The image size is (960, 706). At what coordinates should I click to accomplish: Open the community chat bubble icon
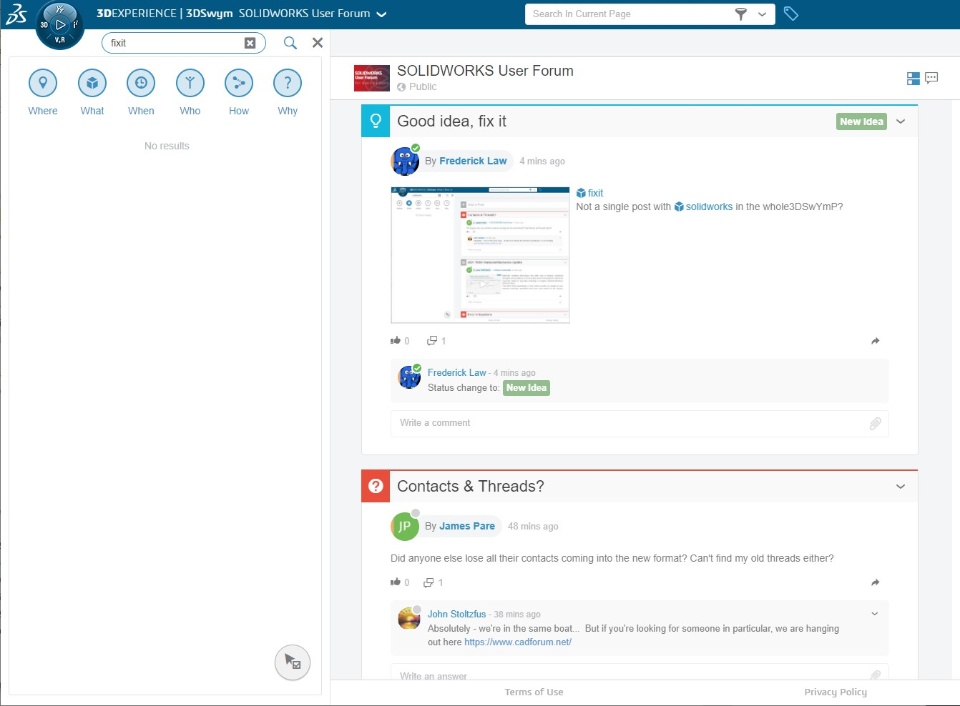click(x=932, y=78)
